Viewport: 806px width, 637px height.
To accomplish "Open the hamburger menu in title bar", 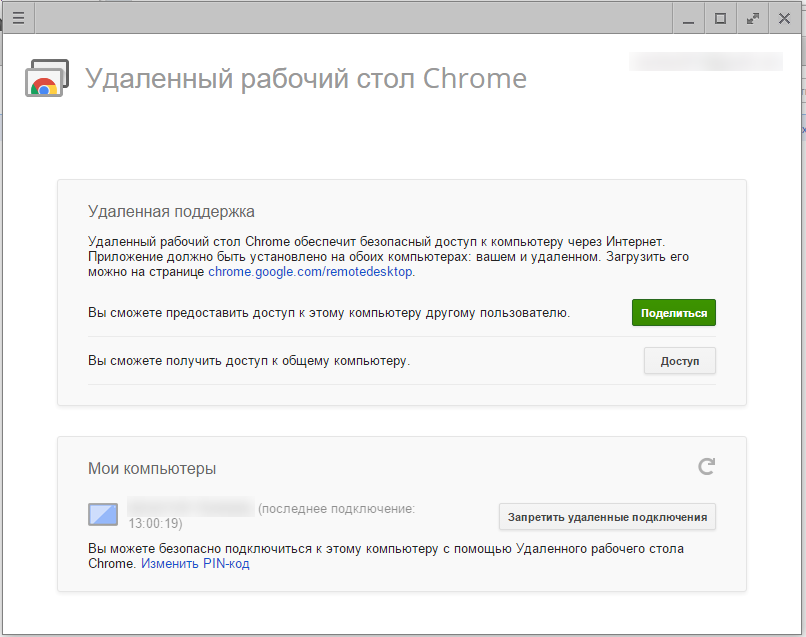I will pos(19,18).
